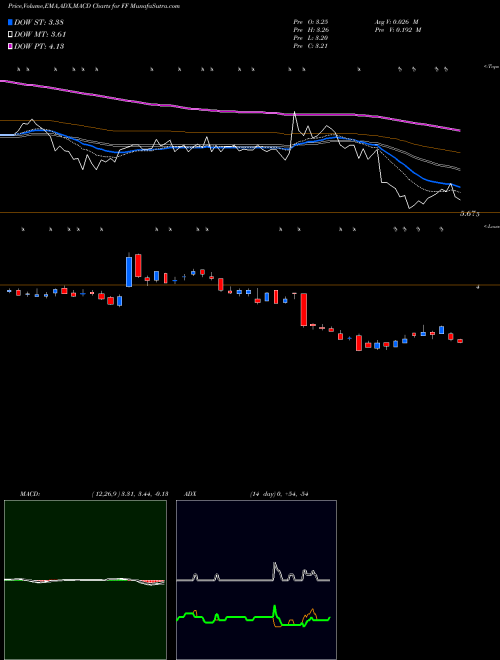Select the chart title mentioning MunafaSutra.com
Screen dimensions: 500x660
click(94, 7)
